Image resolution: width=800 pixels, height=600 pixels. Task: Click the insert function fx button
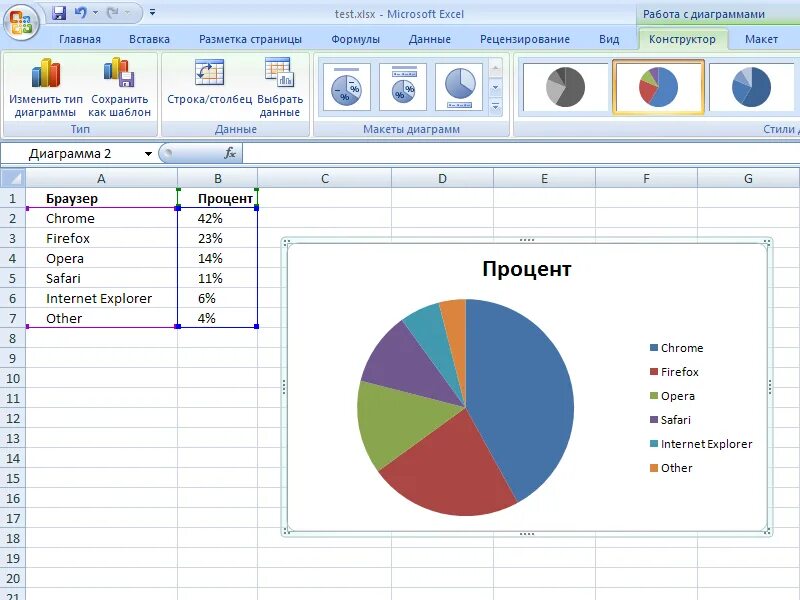pos(230,153)
